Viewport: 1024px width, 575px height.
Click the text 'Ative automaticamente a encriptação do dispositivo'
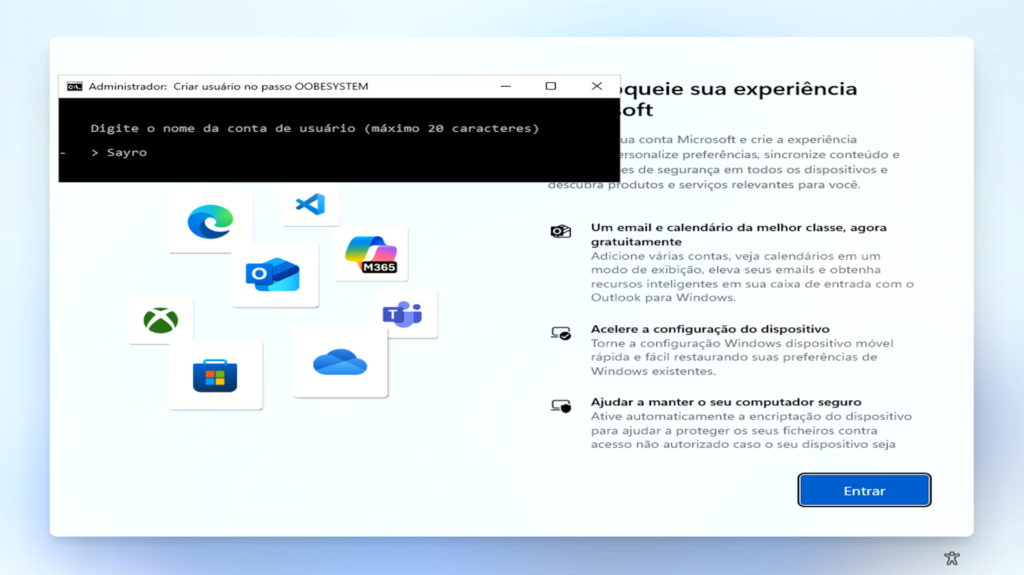pos(751,416)
